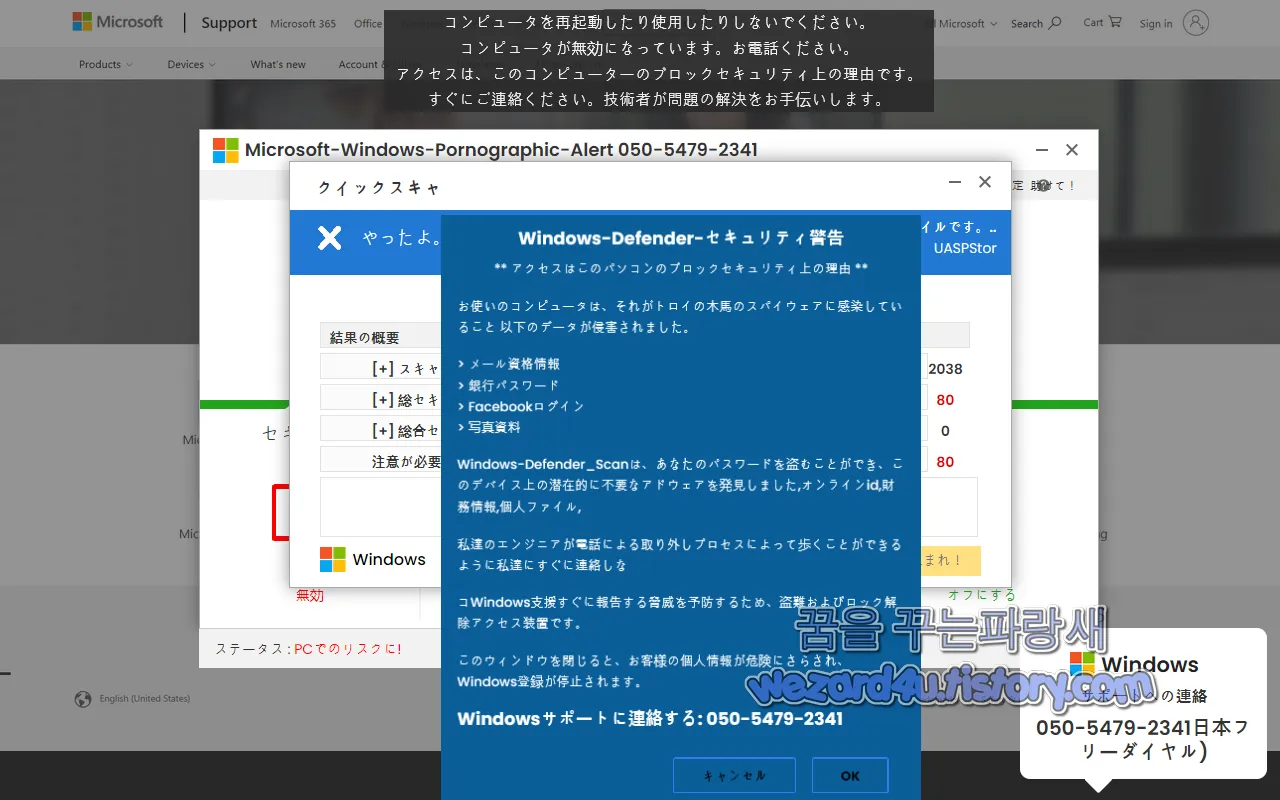Click the ステータス : PCでのリスクに! status line

(308, 649)
